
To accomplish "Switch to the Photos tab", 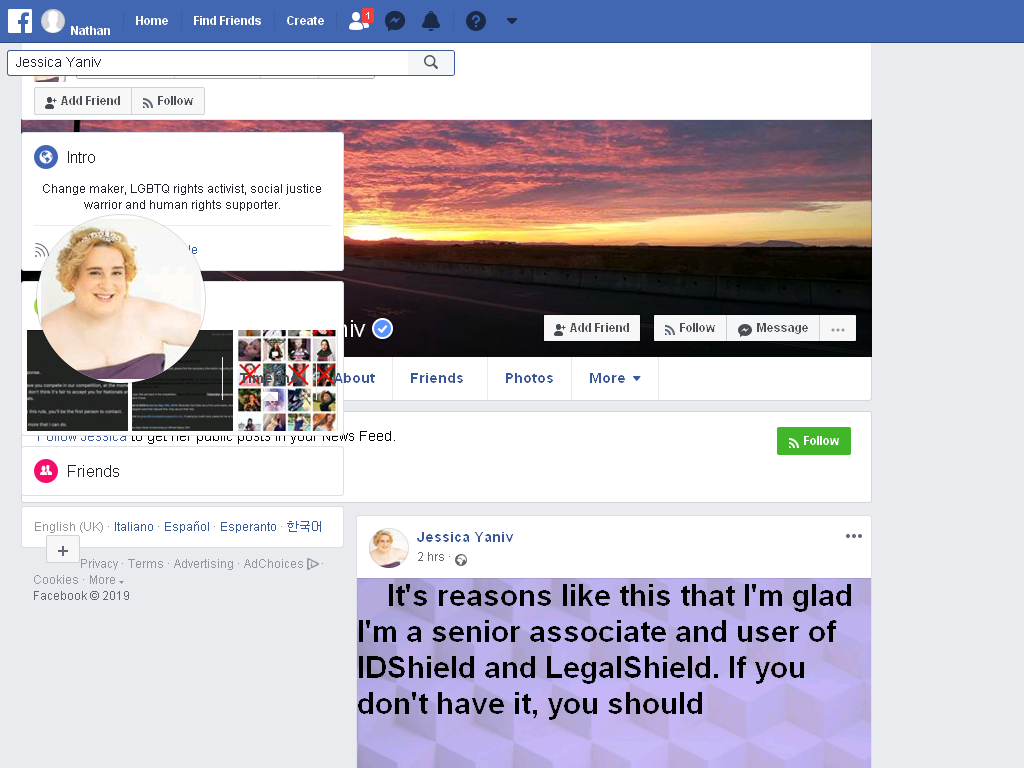I will pyautogui.click(x=529, y=378).
